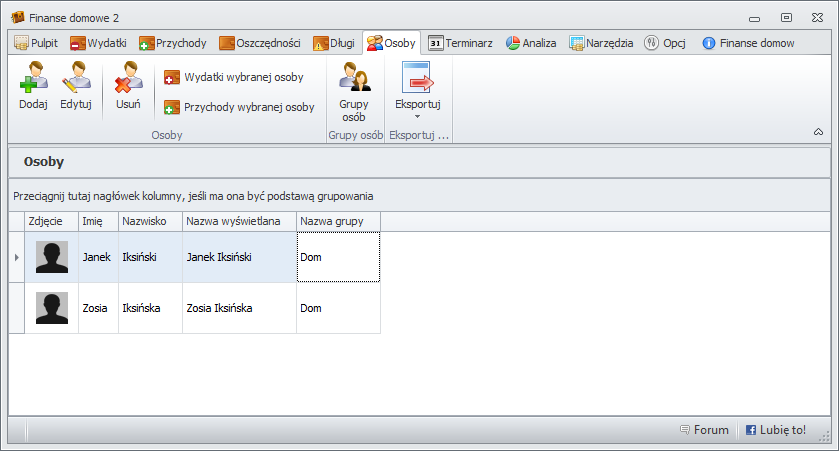Open the Oszczędności tab
The width and height of the screenshot is (839, 451).
click(260, 43)
